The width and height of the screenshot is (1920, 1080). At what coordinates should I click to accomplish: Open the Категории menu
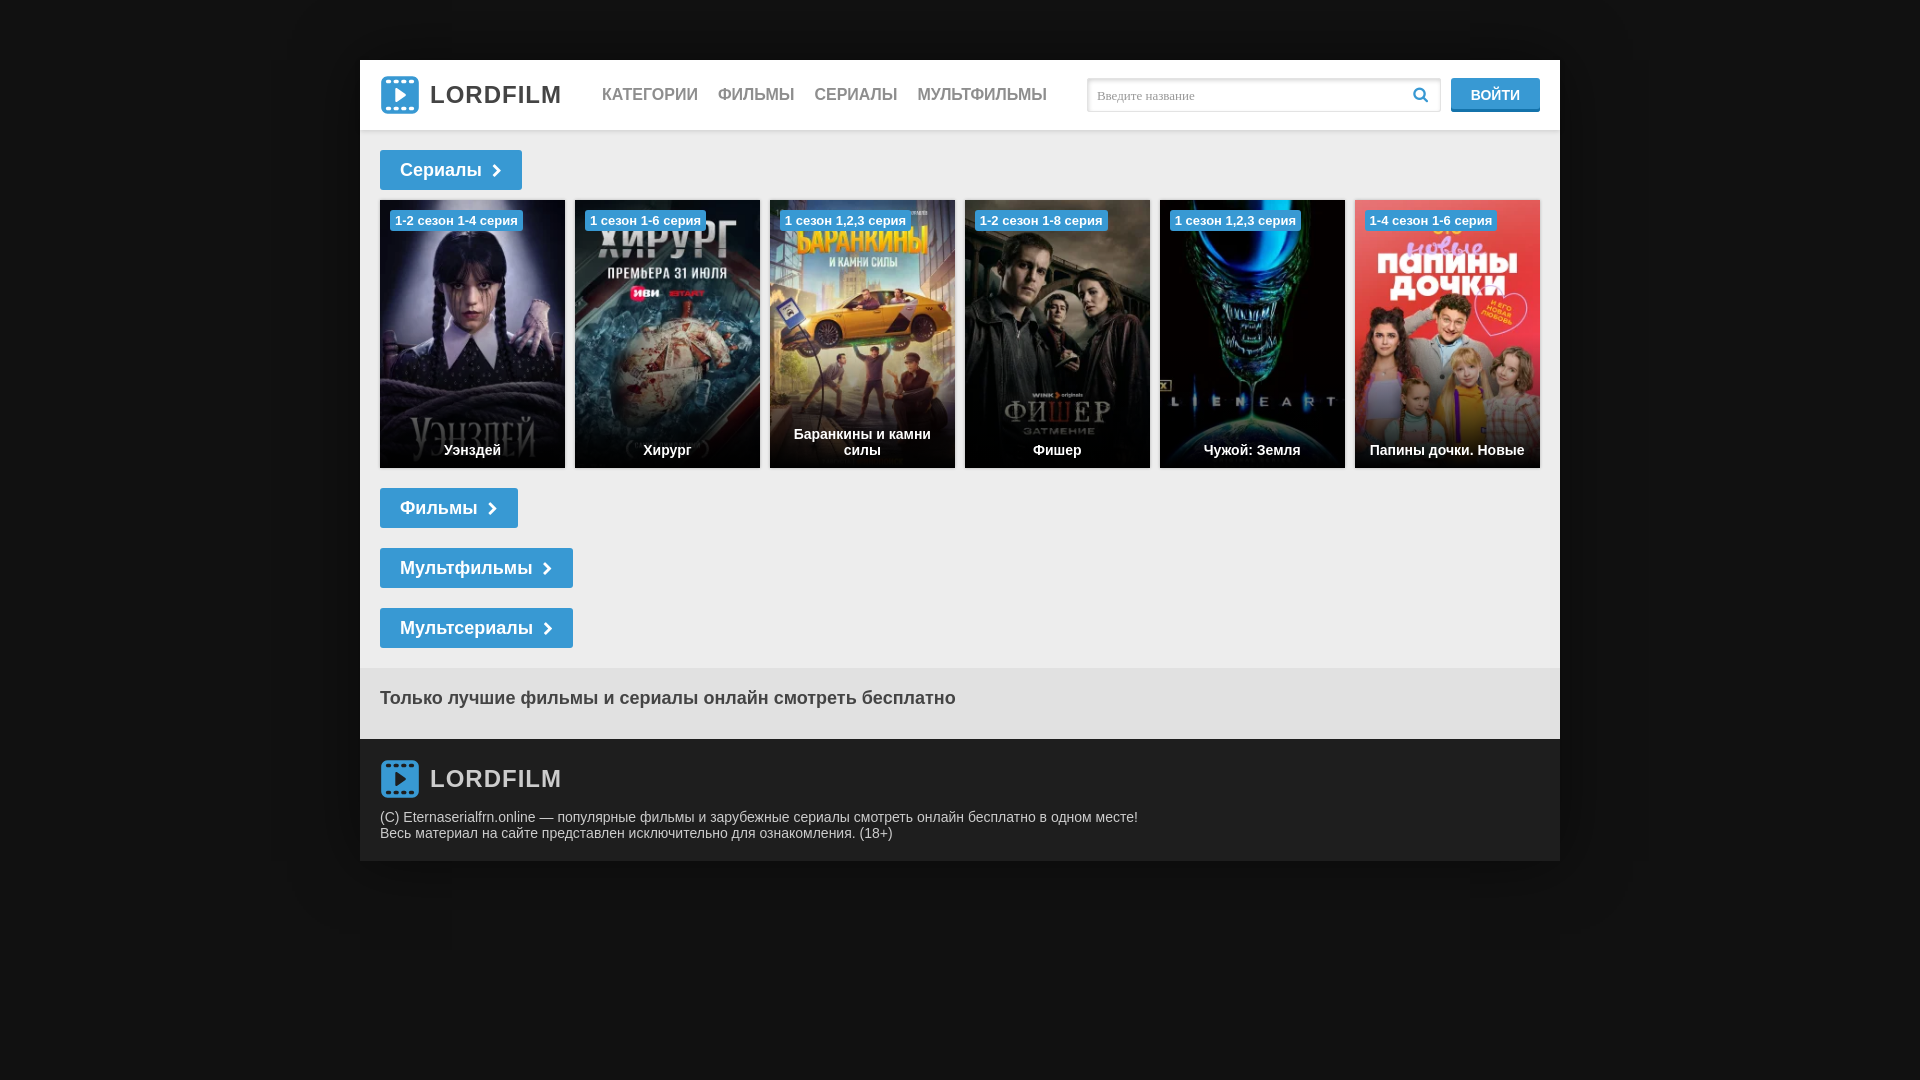click(x=650, y=95)
